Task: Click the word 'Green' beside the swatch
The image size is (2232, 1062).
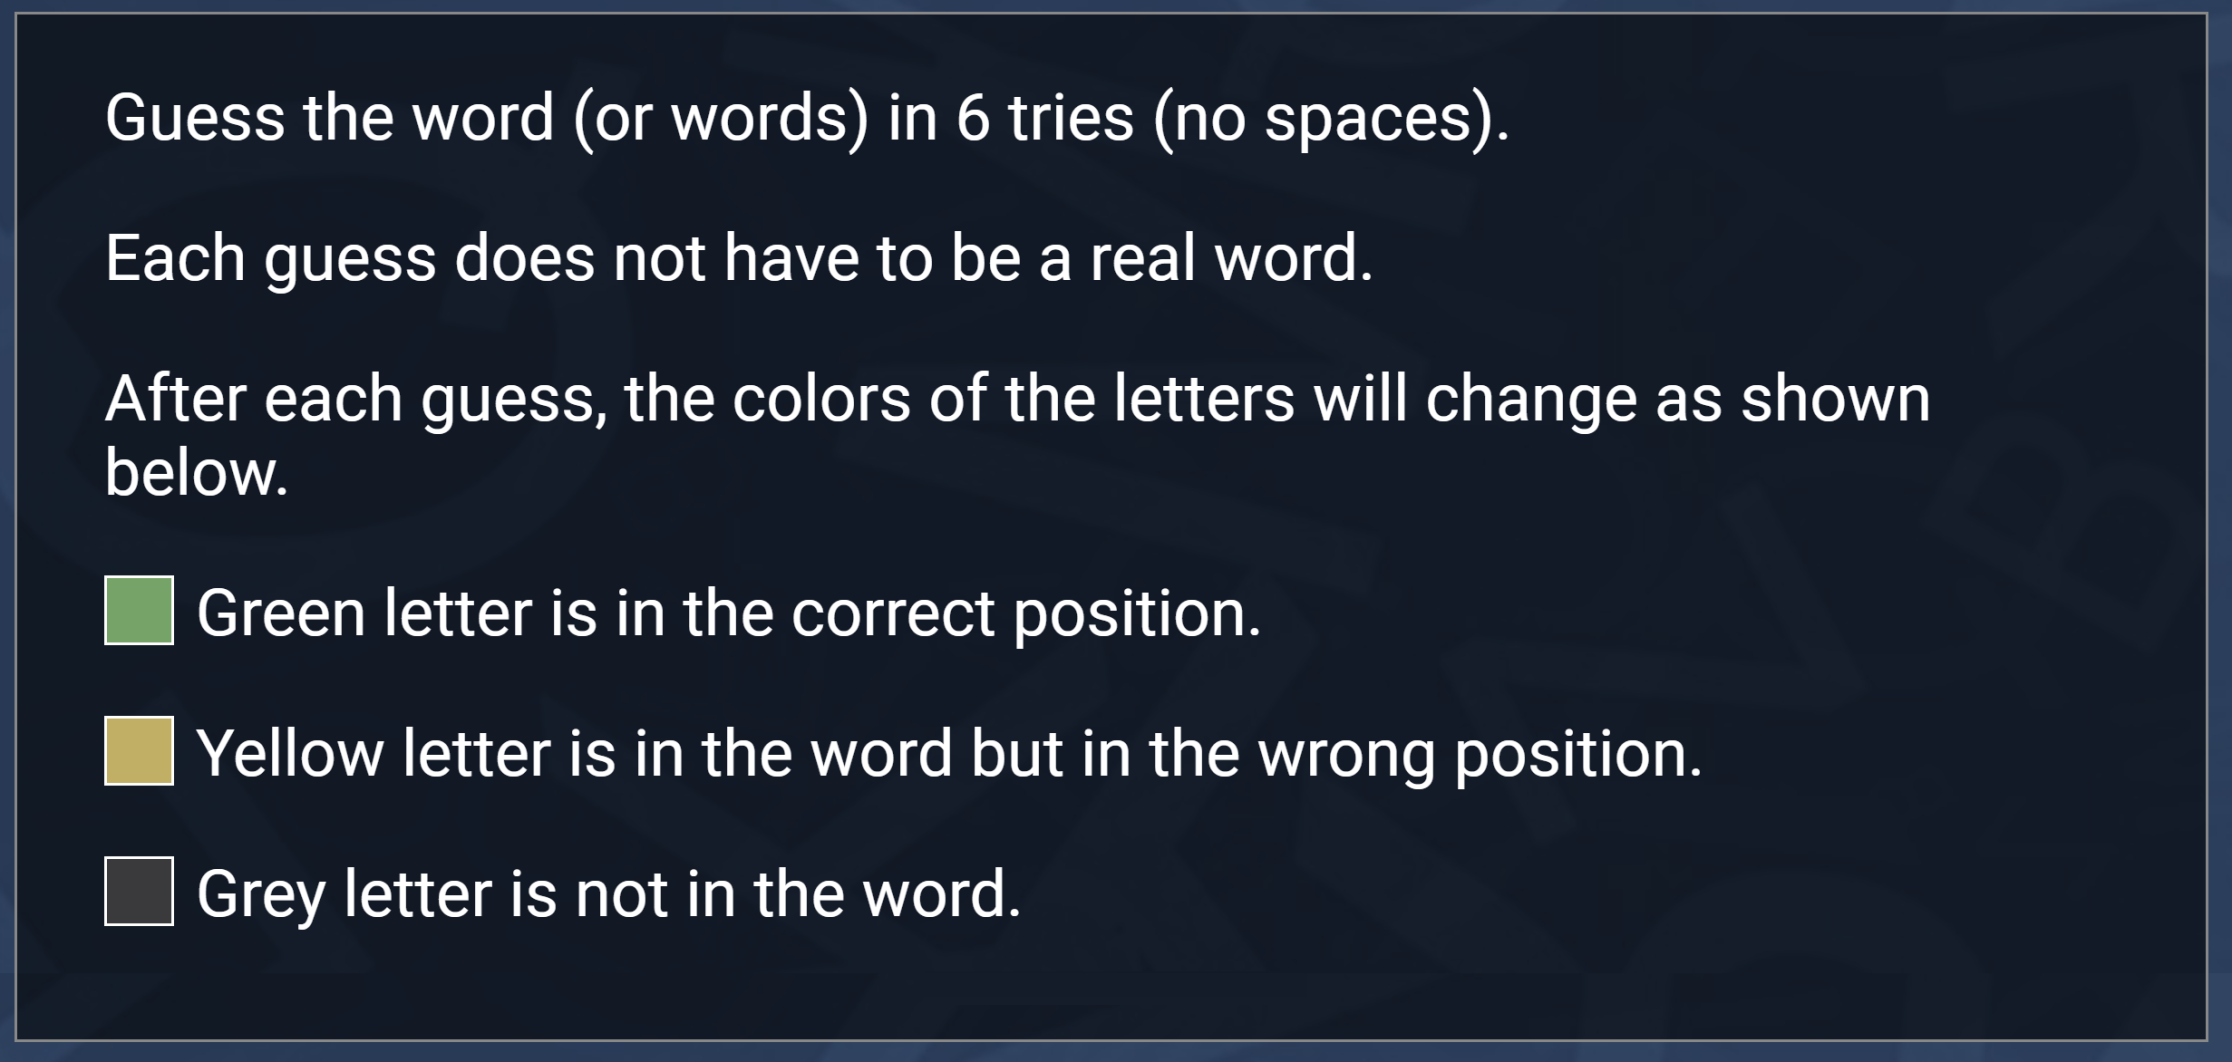Action: pyautogui.click(x=281, y=612)
